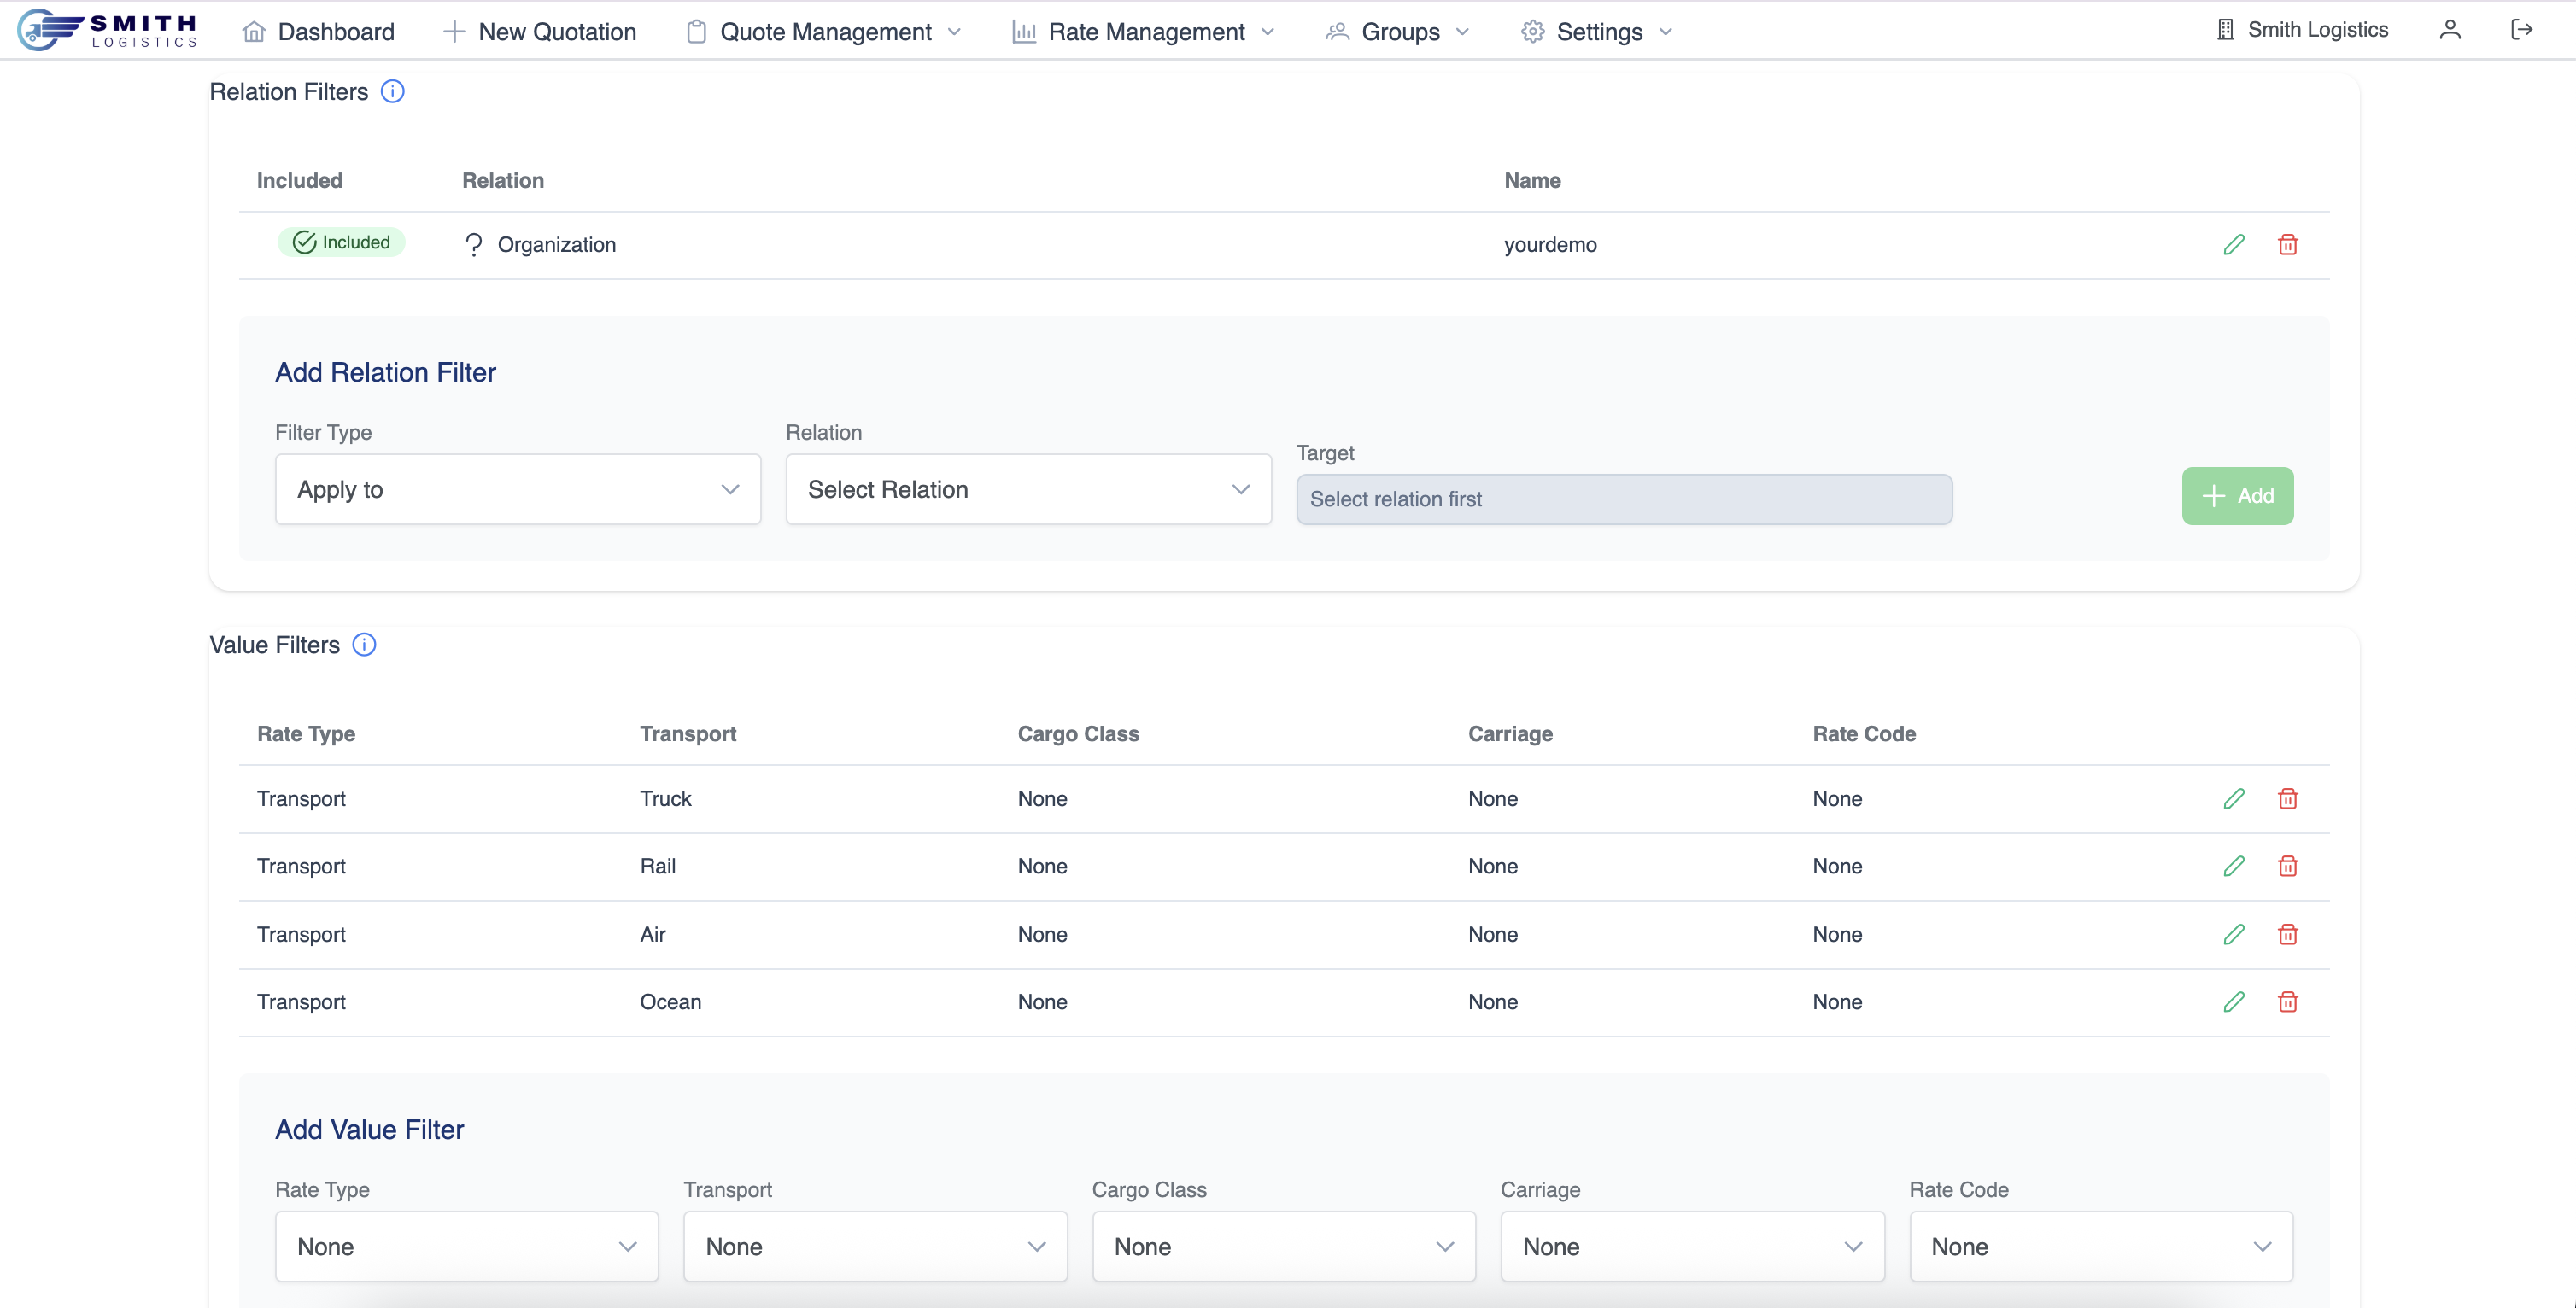Click the Relation Filters info icon
Image resolution: width=2576 pixels, height=1308 pixels.
[393, 92]
